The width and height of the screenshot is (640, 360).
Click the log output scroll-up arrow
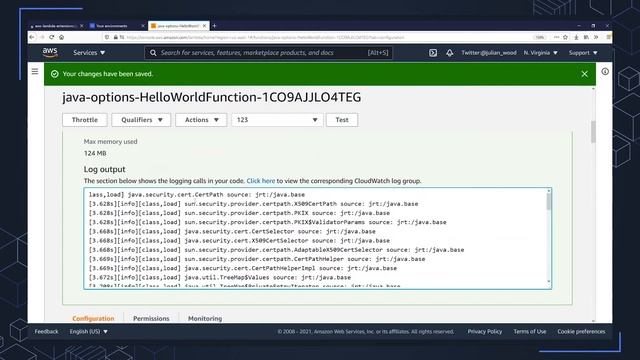coord(549,191)
